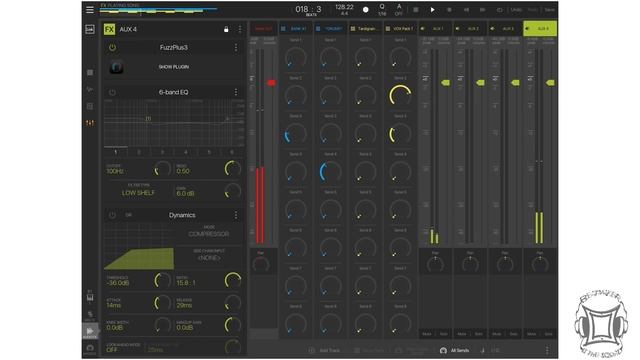Click the AUX 1 pan knob

point(435,264)
